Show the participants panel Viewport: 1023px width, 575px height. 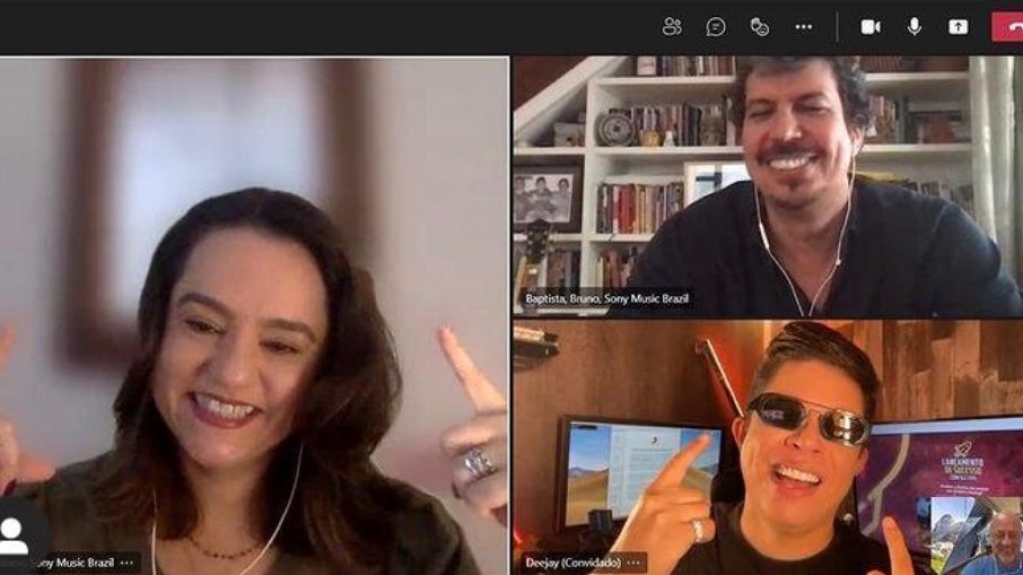point(671,27)
